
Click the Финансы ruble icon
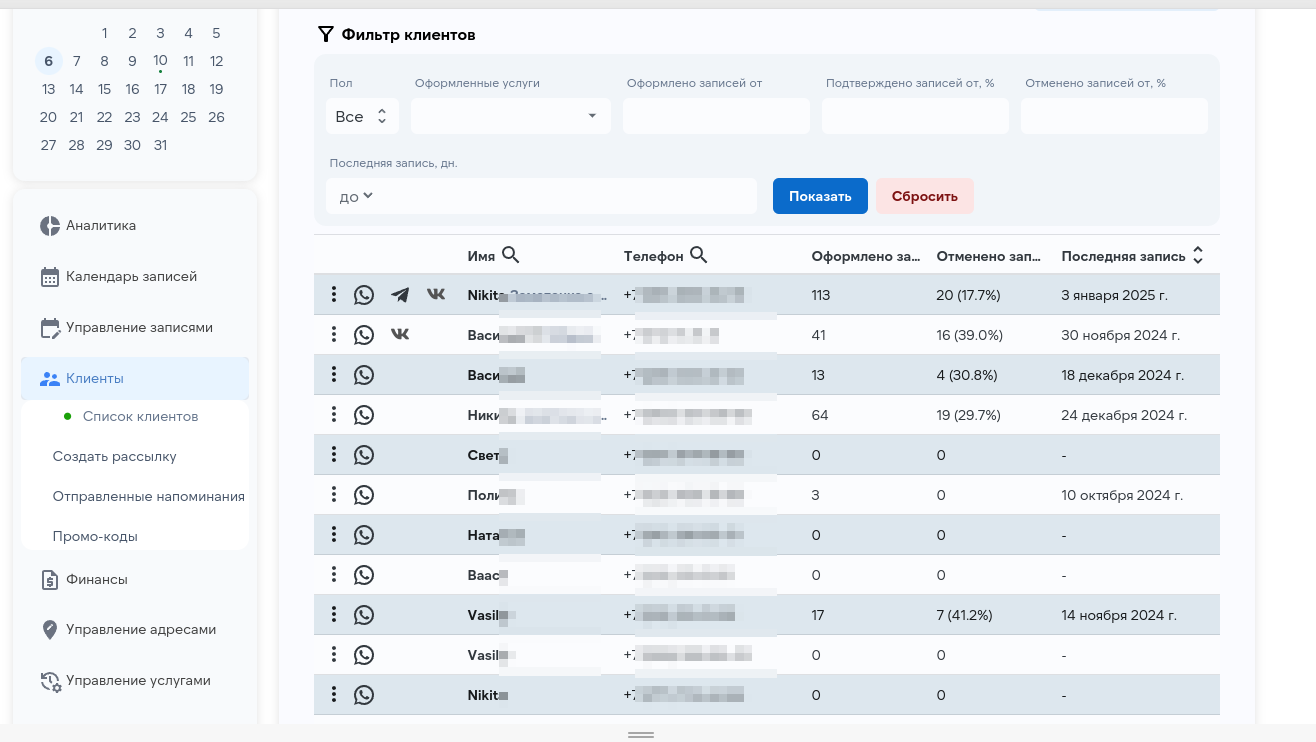(49, 579)
